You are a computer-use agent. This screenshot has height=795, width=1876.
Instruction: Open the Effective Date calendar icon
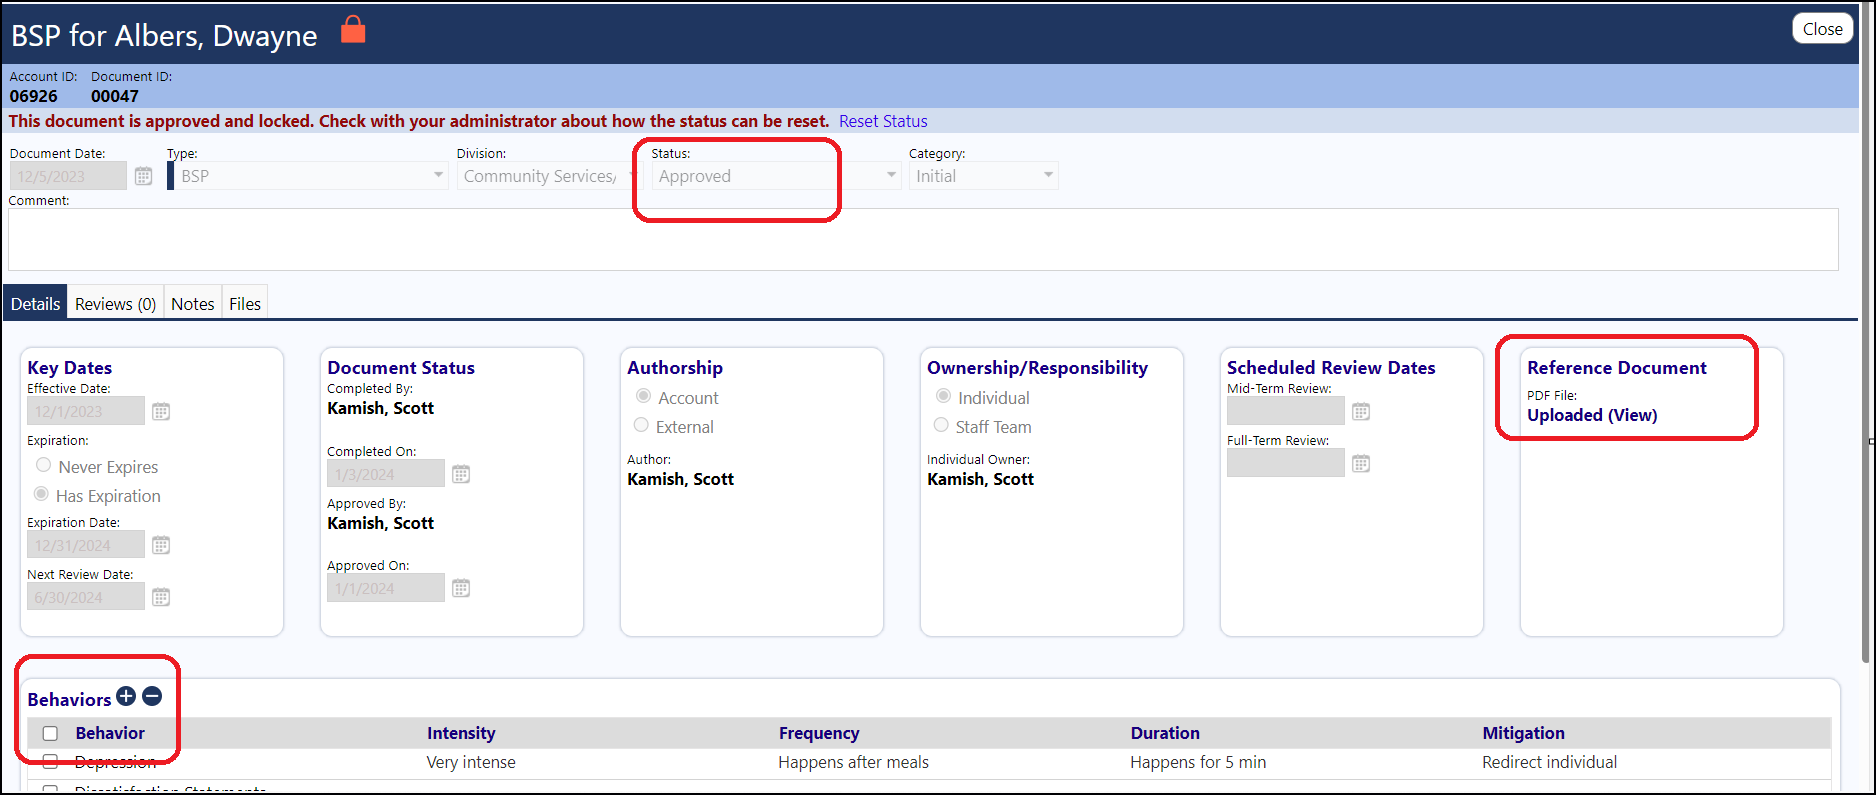[161, 411]
